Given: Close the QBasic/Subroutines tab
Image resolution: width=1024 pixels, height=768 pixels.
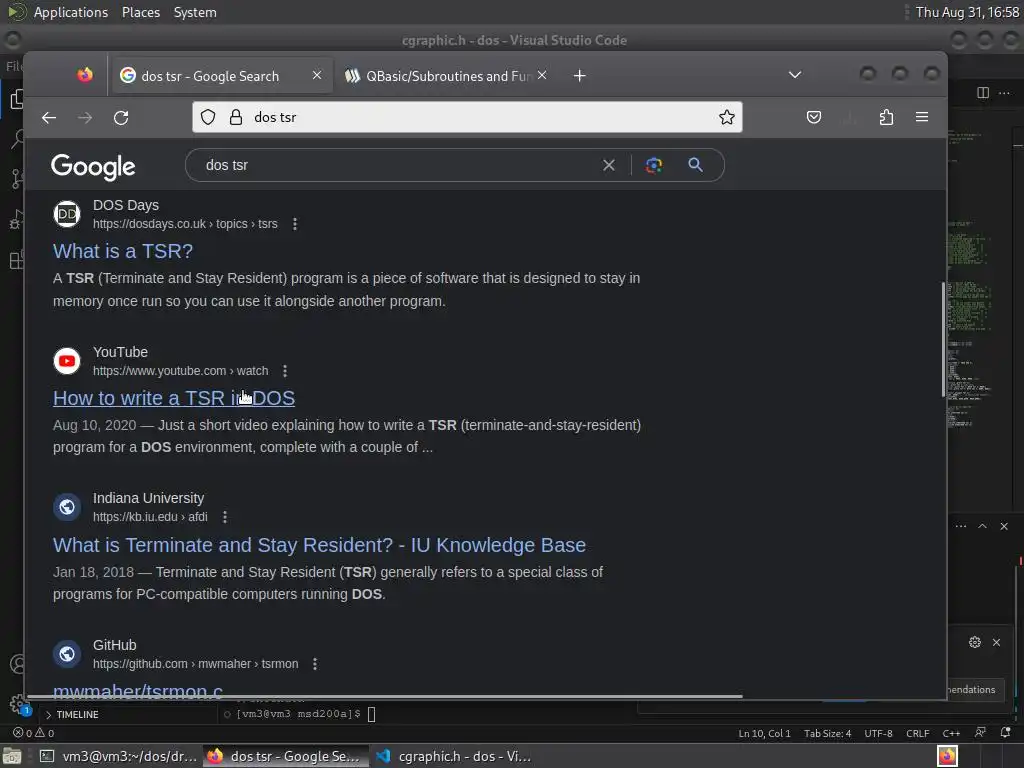Looking at the screenshot, I should (x=542, y=75).
